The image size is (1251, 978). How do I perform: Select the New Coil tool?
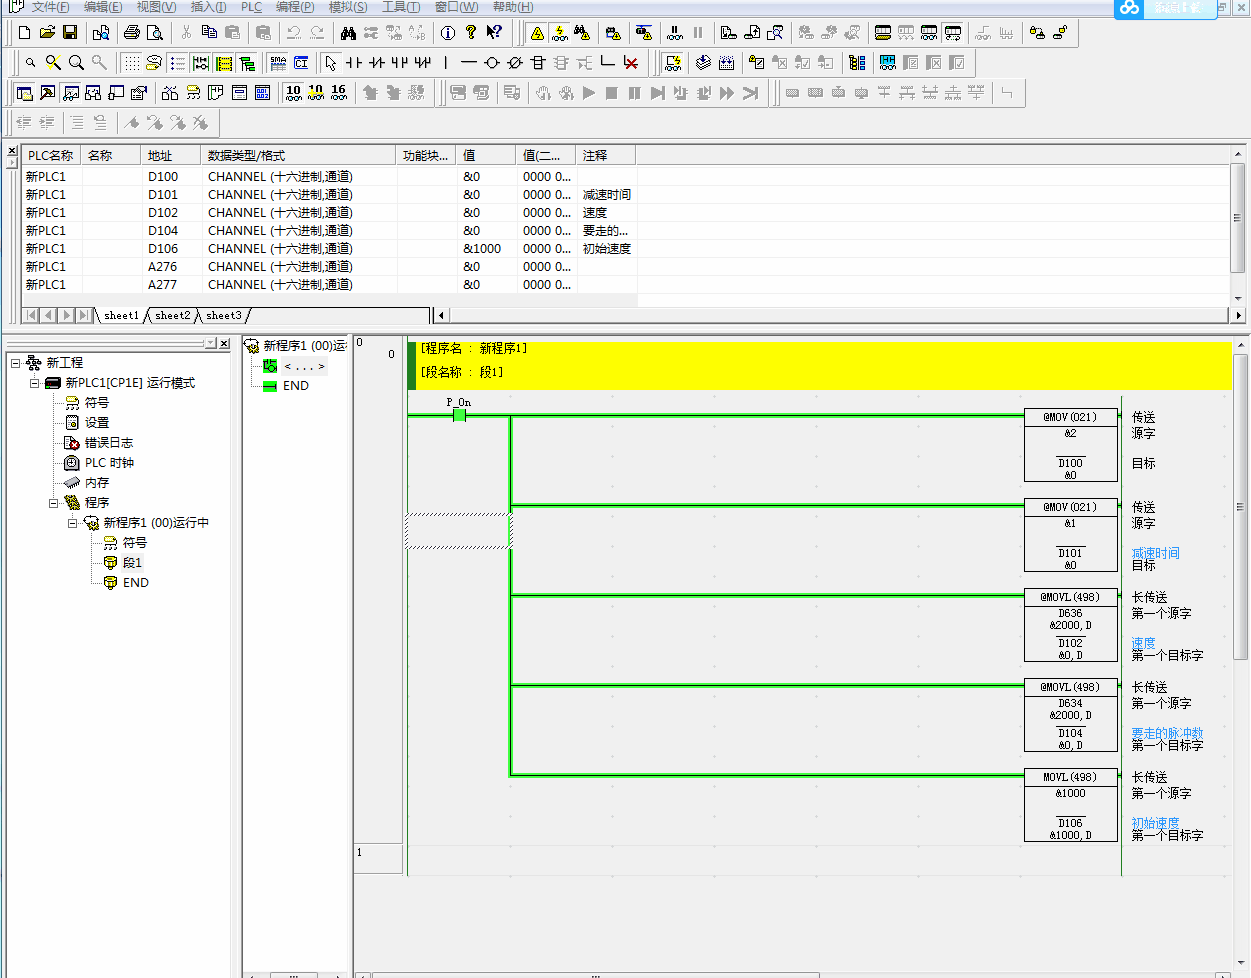tap(491, 63)
